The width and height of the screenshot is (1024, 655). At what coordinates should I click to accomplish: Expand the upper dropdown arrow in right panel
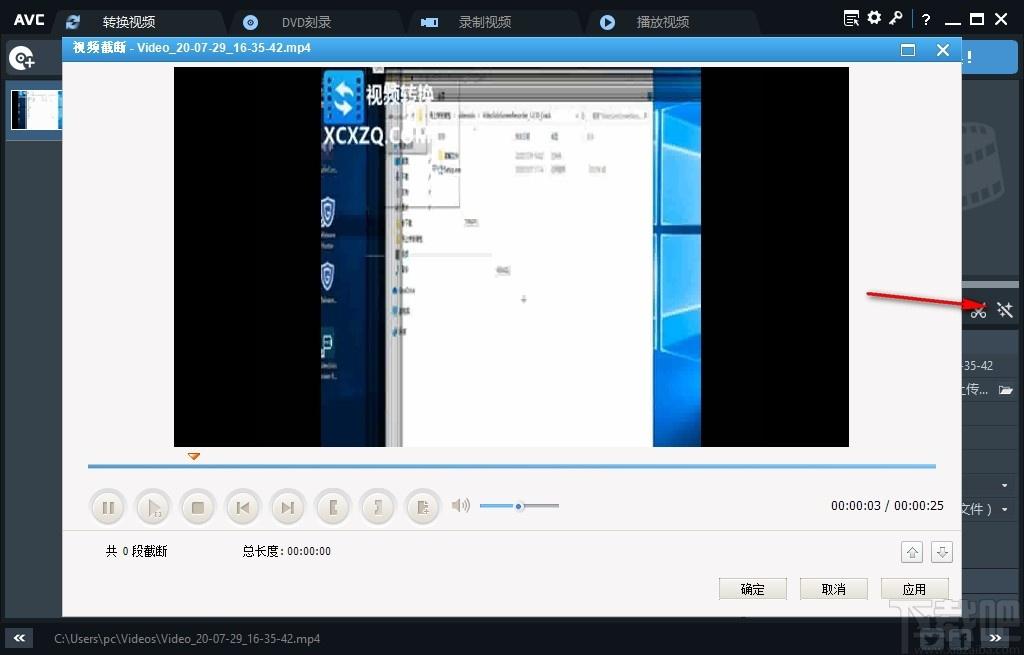[1004, 485]
